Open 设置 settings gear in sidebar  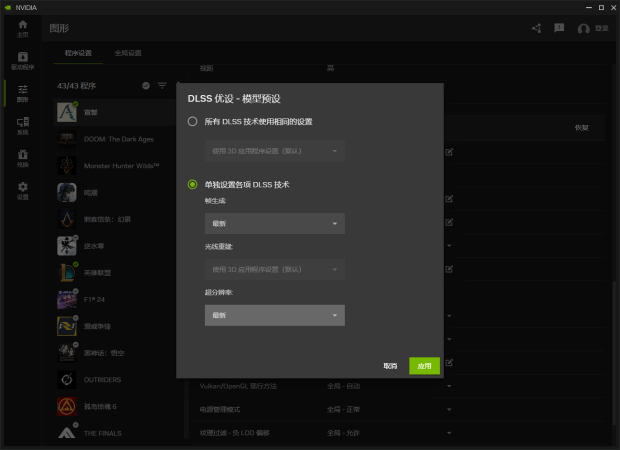point(23,191)
